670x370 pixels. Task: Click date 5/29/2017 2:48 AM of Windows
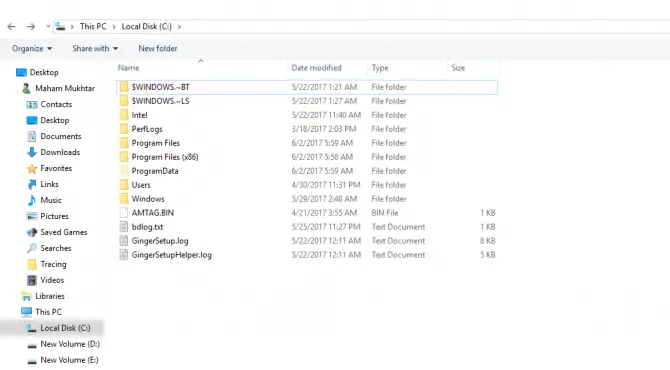coord(324,199)
